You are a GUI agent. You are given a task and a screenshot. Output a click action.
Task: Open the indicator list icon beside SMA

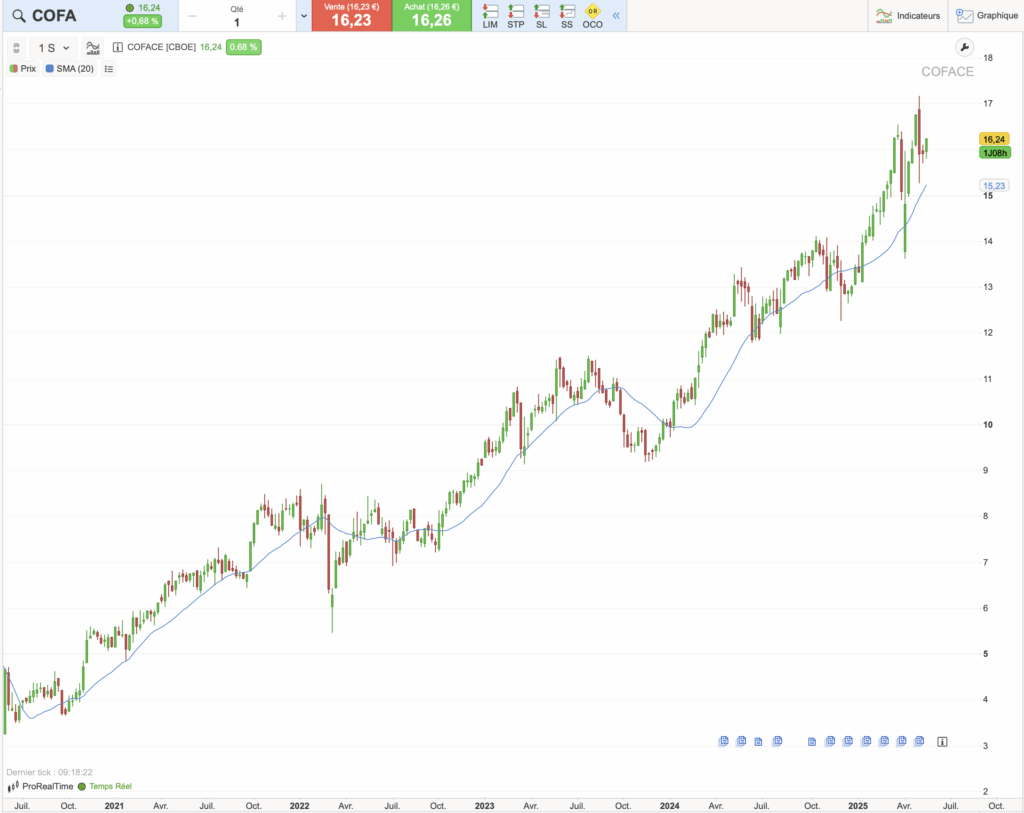pyautogui.click(x=109, y=69)
